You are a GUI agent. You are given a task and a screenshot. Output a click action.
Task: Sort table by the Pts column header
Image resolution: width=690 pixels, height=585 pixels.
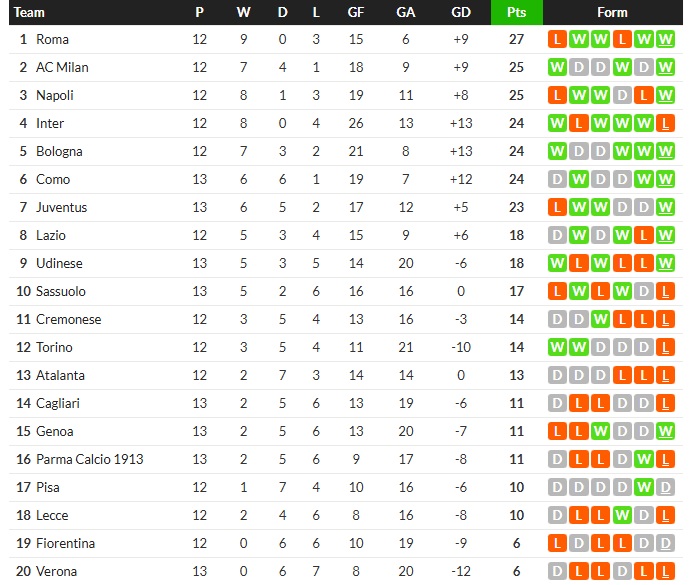(x=516, y=12)
